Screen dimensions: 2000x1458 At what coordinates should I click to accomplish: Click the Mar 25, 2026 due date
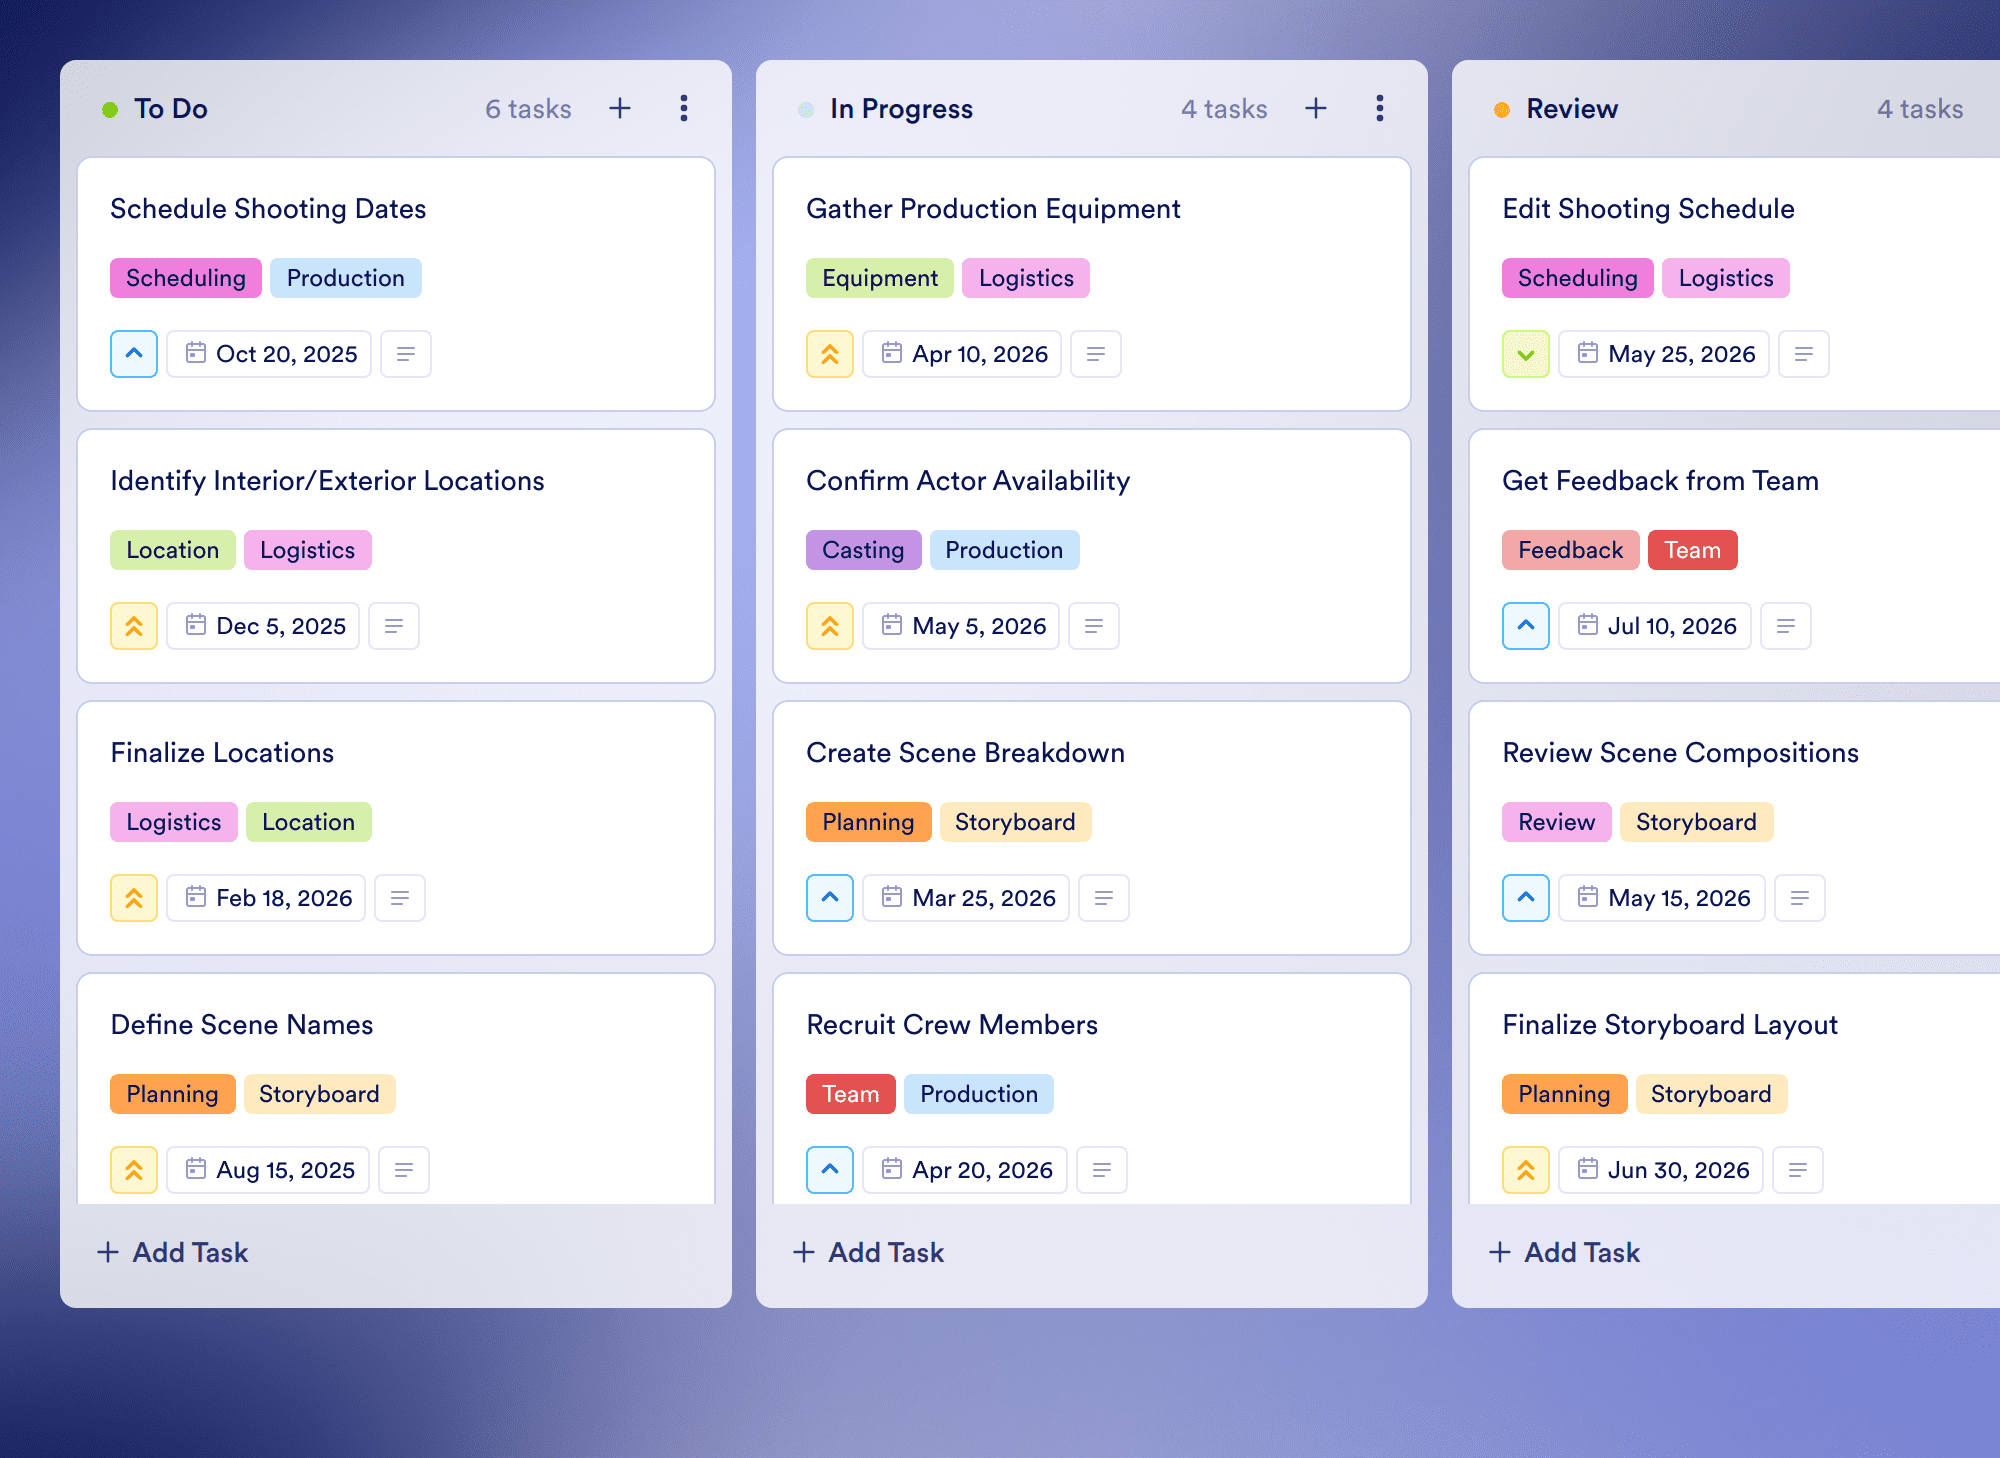click(x=966, y=898)
